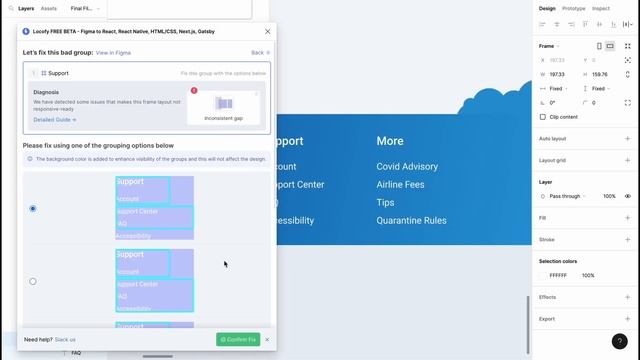Open the Inspect tab

click(601, 8)
